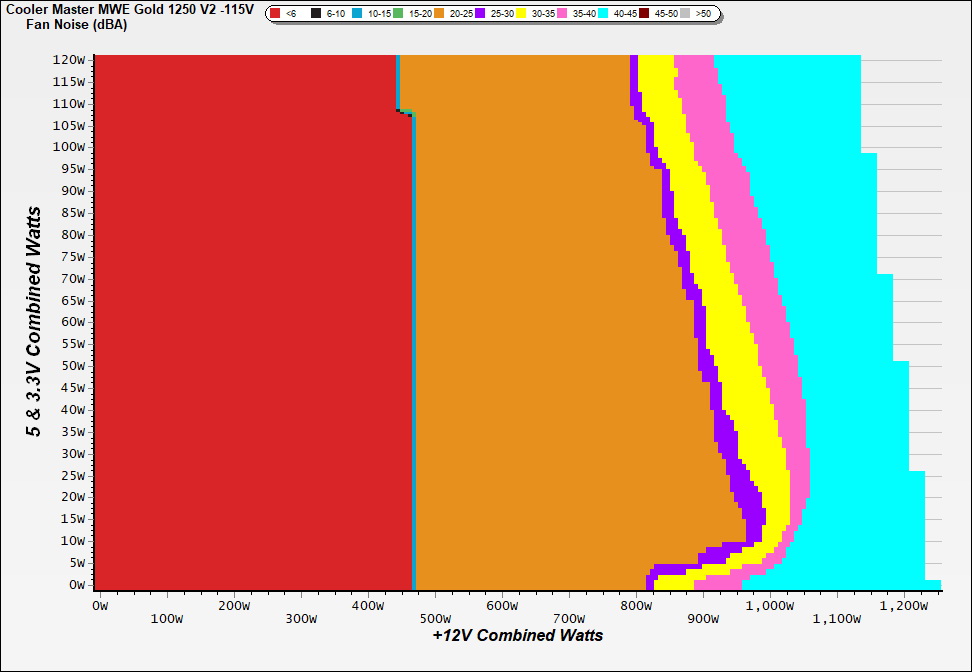972x672 pixels.
Task: Click the red <6 legend swatch
Action: pyautogui.click(x=276, y=14)
